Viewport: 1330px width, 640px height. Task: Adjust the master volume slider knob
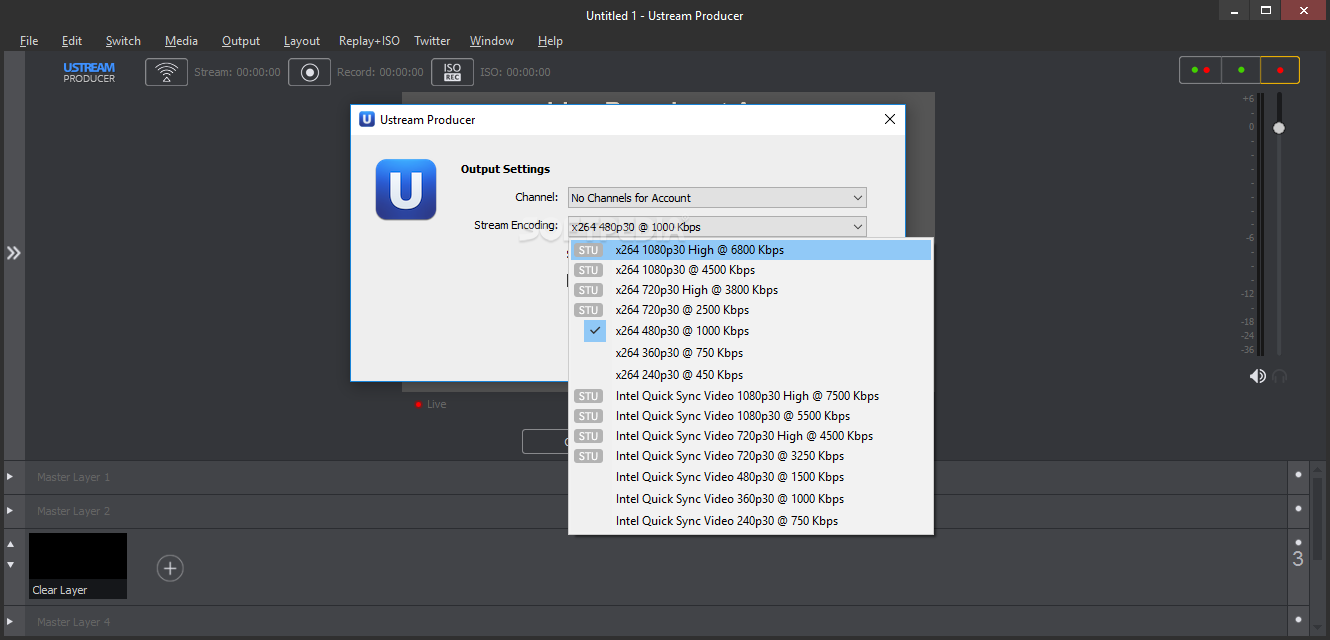coord(1279,128)
